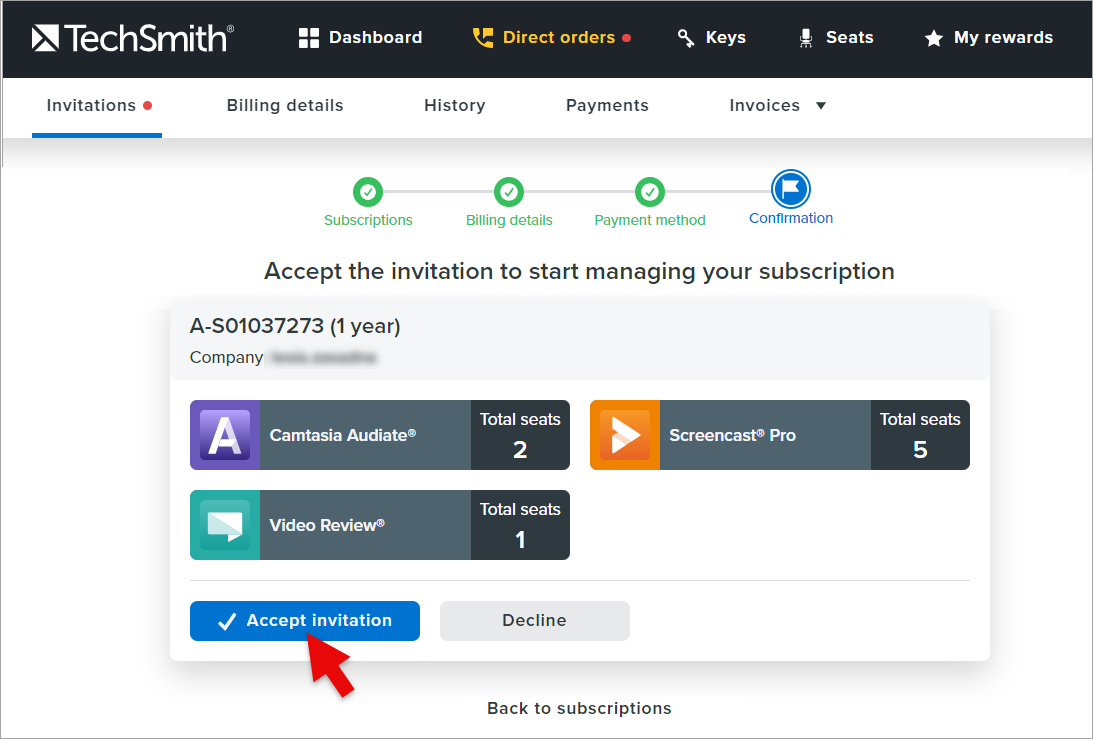
Task: Click the Camtasia Audiate product icon
Action: pos(225,435)
